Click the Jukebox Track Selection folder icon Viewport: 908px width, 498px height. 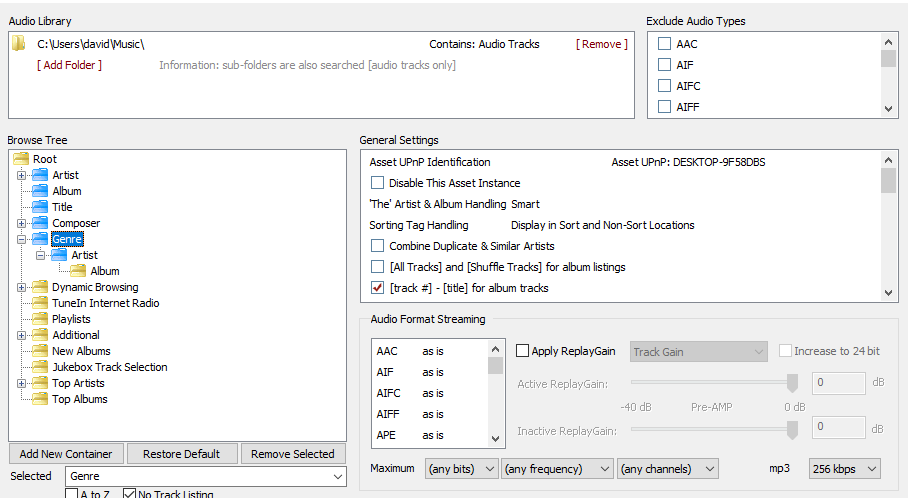pos(40,367)
